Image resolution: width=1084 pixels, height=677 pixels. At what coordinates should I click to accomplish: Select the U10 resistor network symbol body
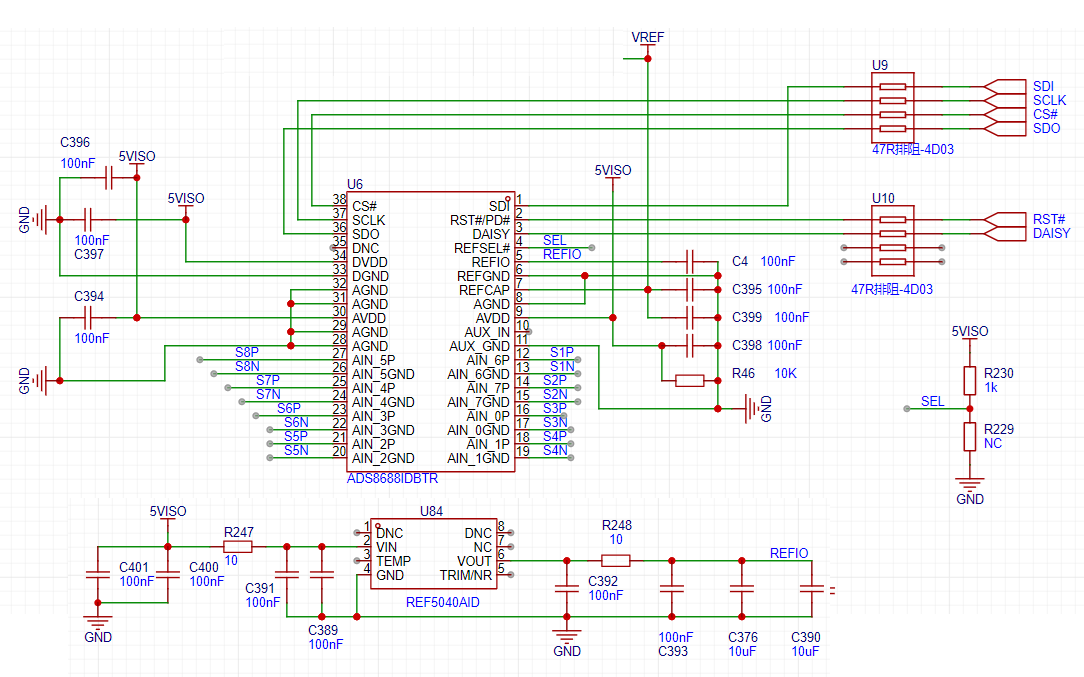coord(893,241)
